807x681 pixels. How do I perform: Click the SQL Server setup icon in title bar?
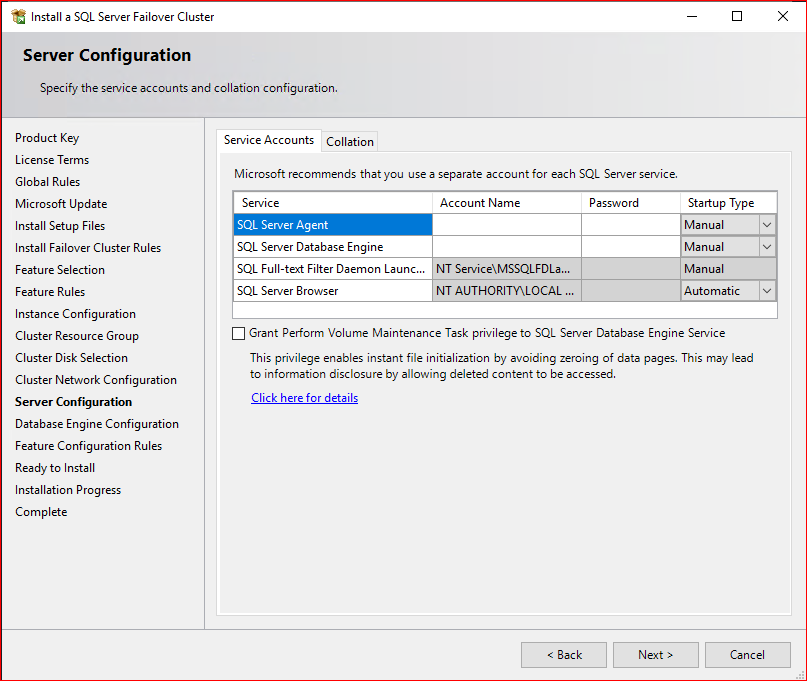[x=19, y=16]
